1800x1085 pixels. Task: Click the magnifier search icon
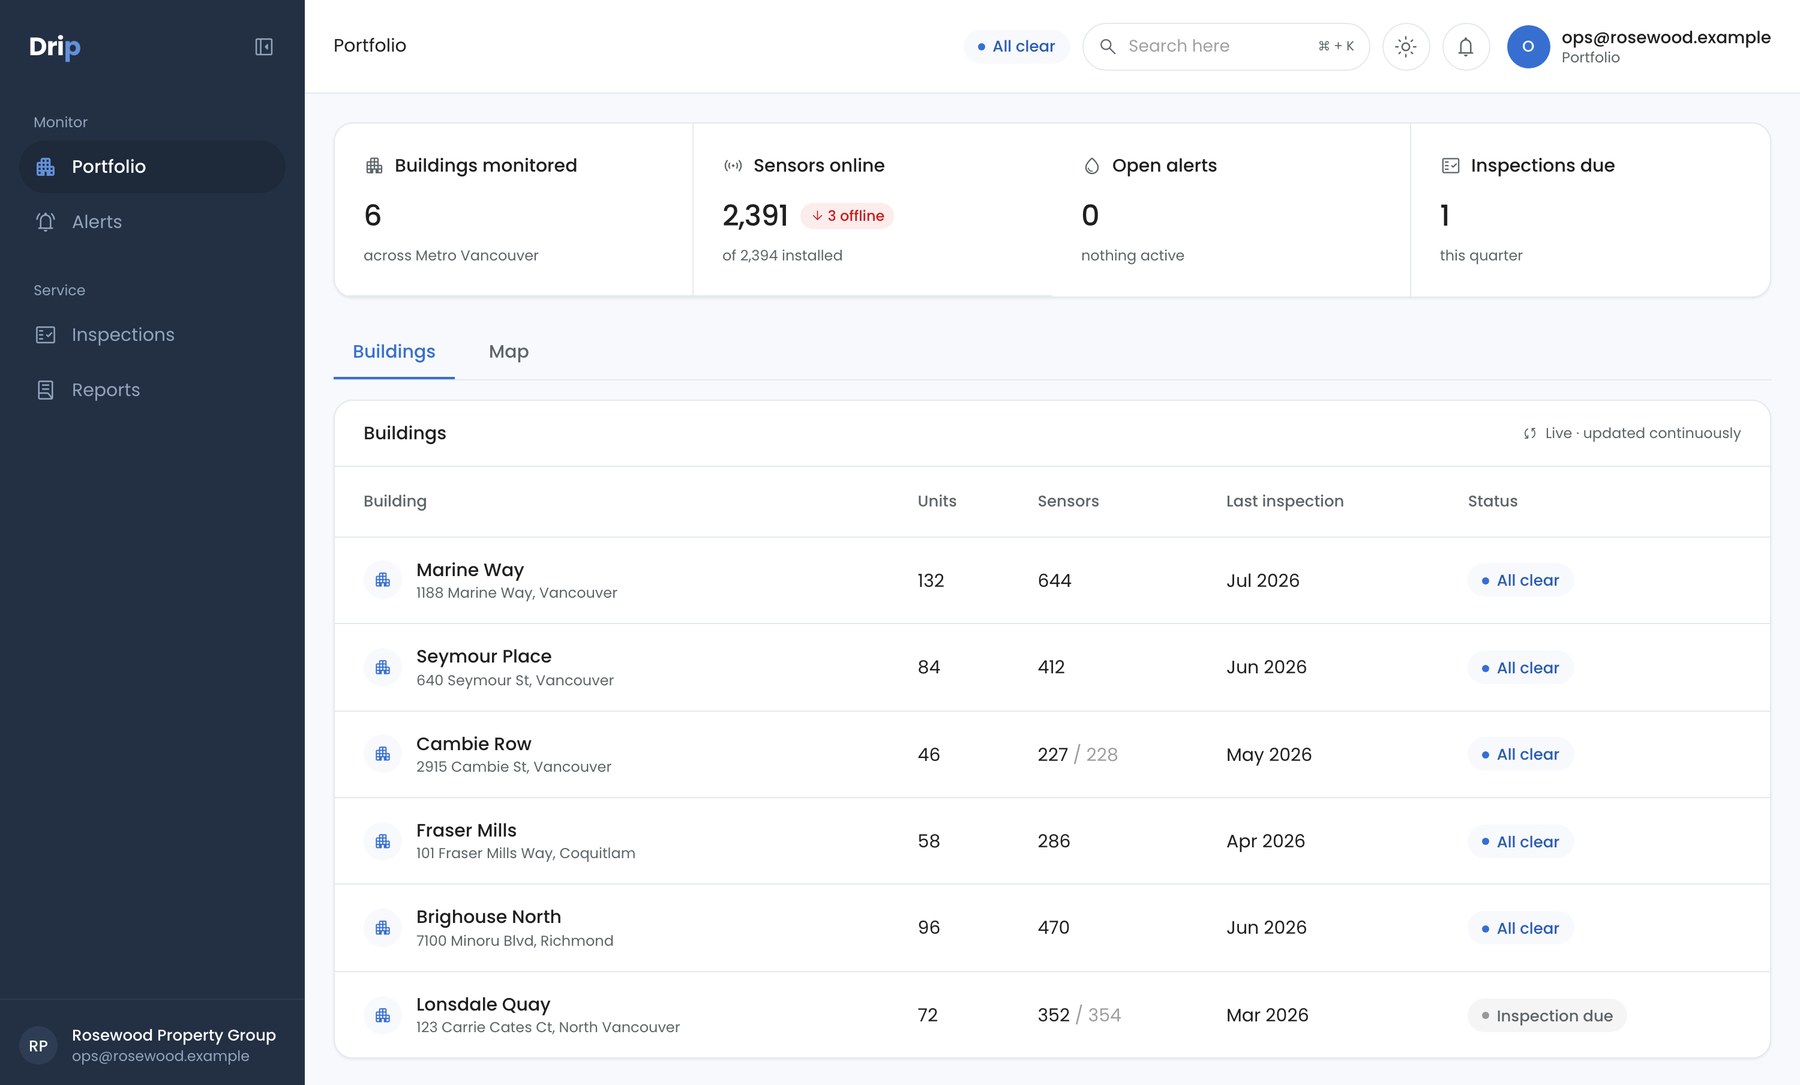pos(1108,47)
